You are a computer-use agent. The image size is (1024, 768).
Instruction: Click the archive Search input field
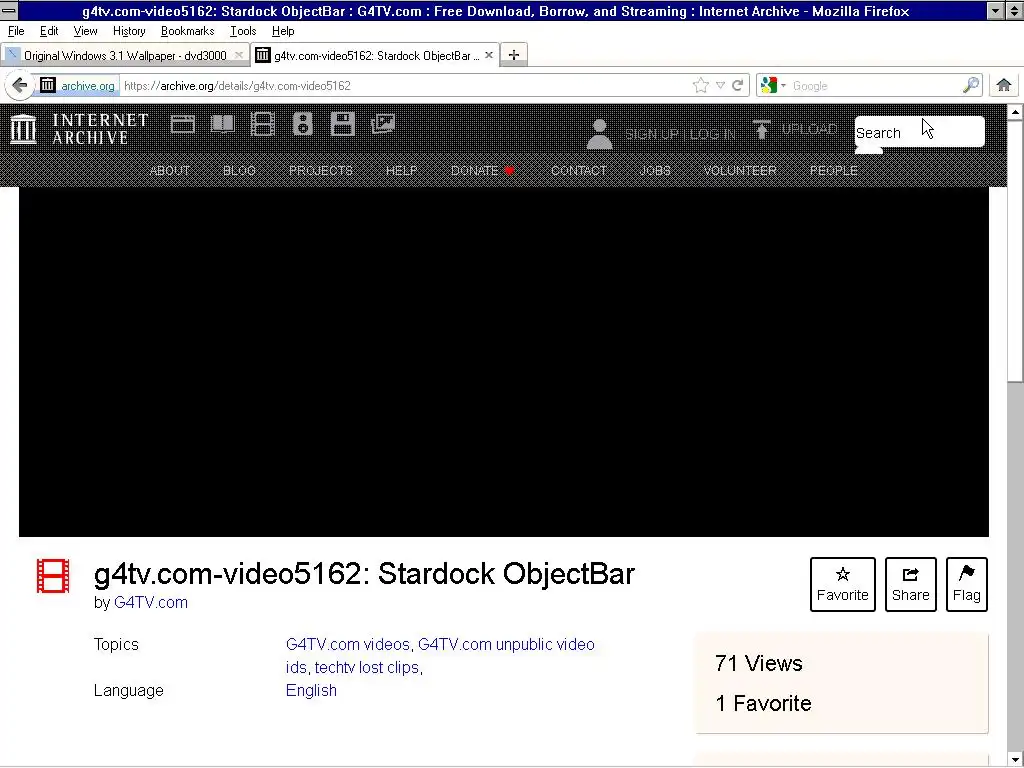pyautogui.click(x=920, y=133)
